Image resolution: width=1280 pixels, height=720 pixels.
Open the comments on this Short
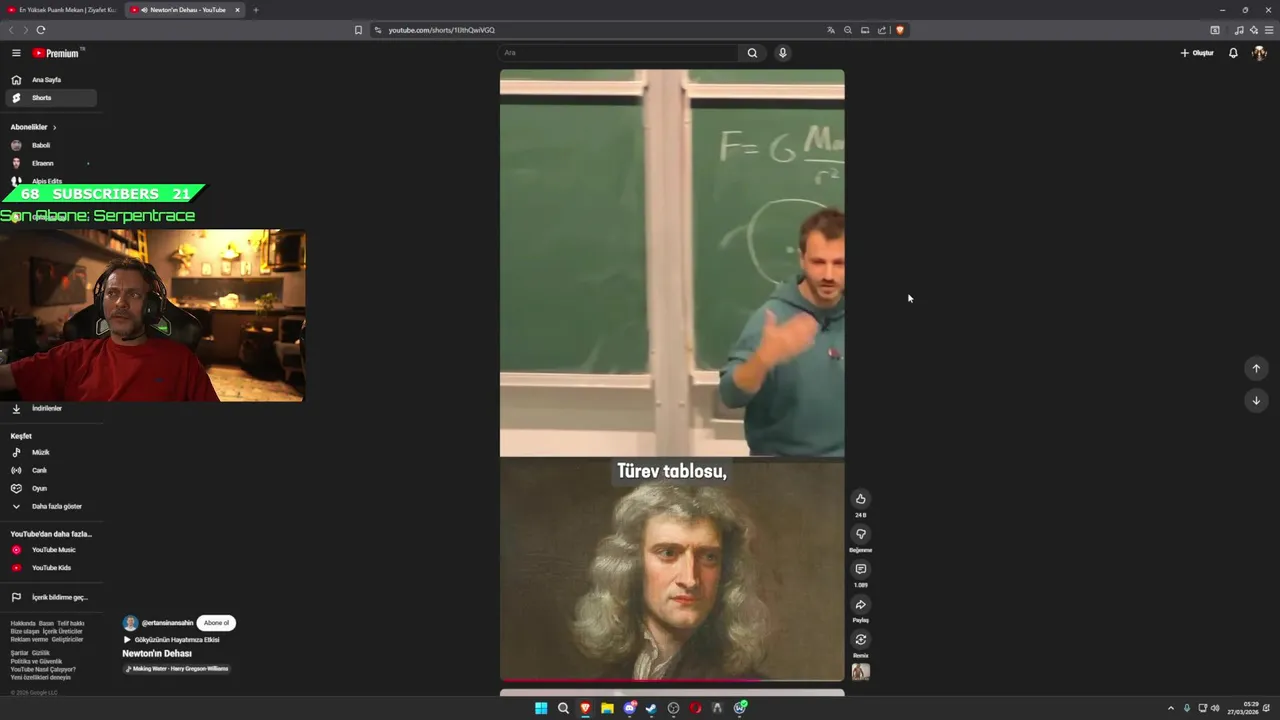(860, 569)
